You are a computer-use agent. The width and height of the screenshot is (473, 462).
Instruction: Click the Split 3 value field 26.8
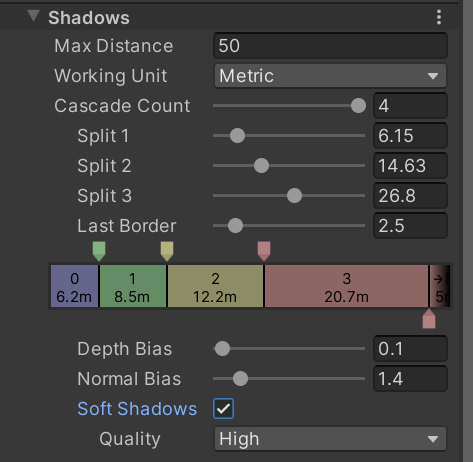click(x=410, y=196)
